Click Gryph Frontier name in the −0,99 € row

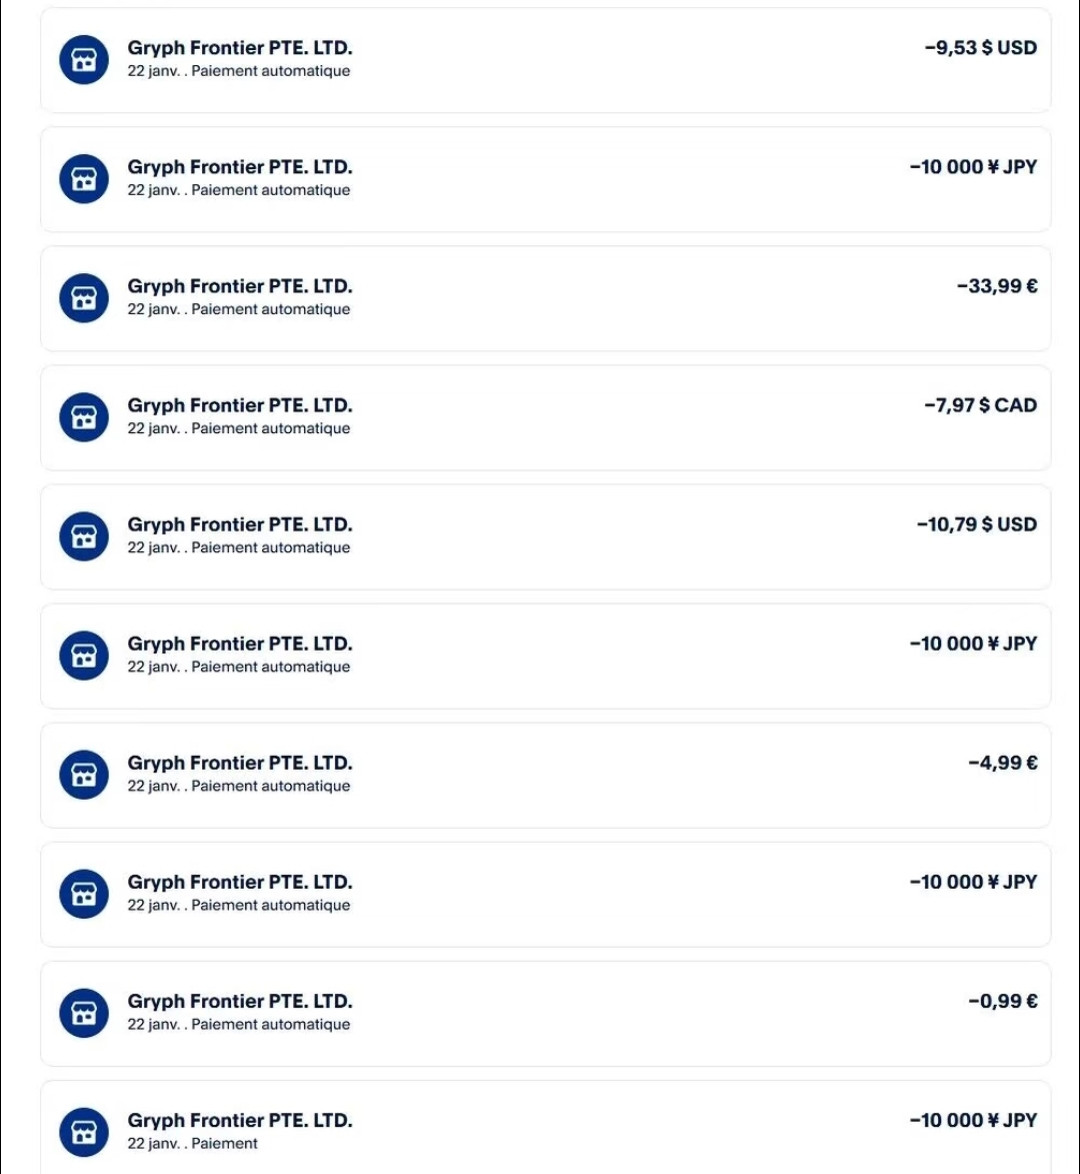tap(240, 1001)
